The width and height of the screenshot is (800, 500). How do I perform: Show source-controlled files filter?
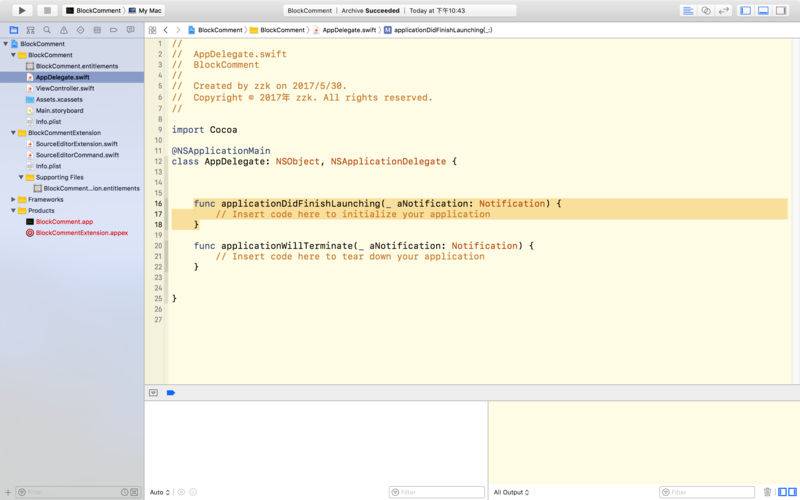(x=134, y=492)
